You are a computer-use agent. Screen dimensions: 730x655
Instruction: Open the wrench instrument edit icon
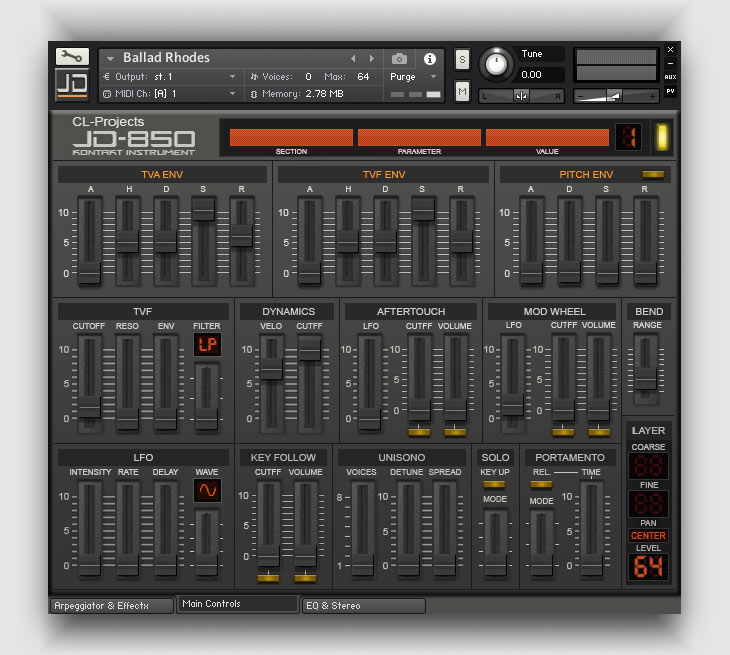tap(72, 56)
